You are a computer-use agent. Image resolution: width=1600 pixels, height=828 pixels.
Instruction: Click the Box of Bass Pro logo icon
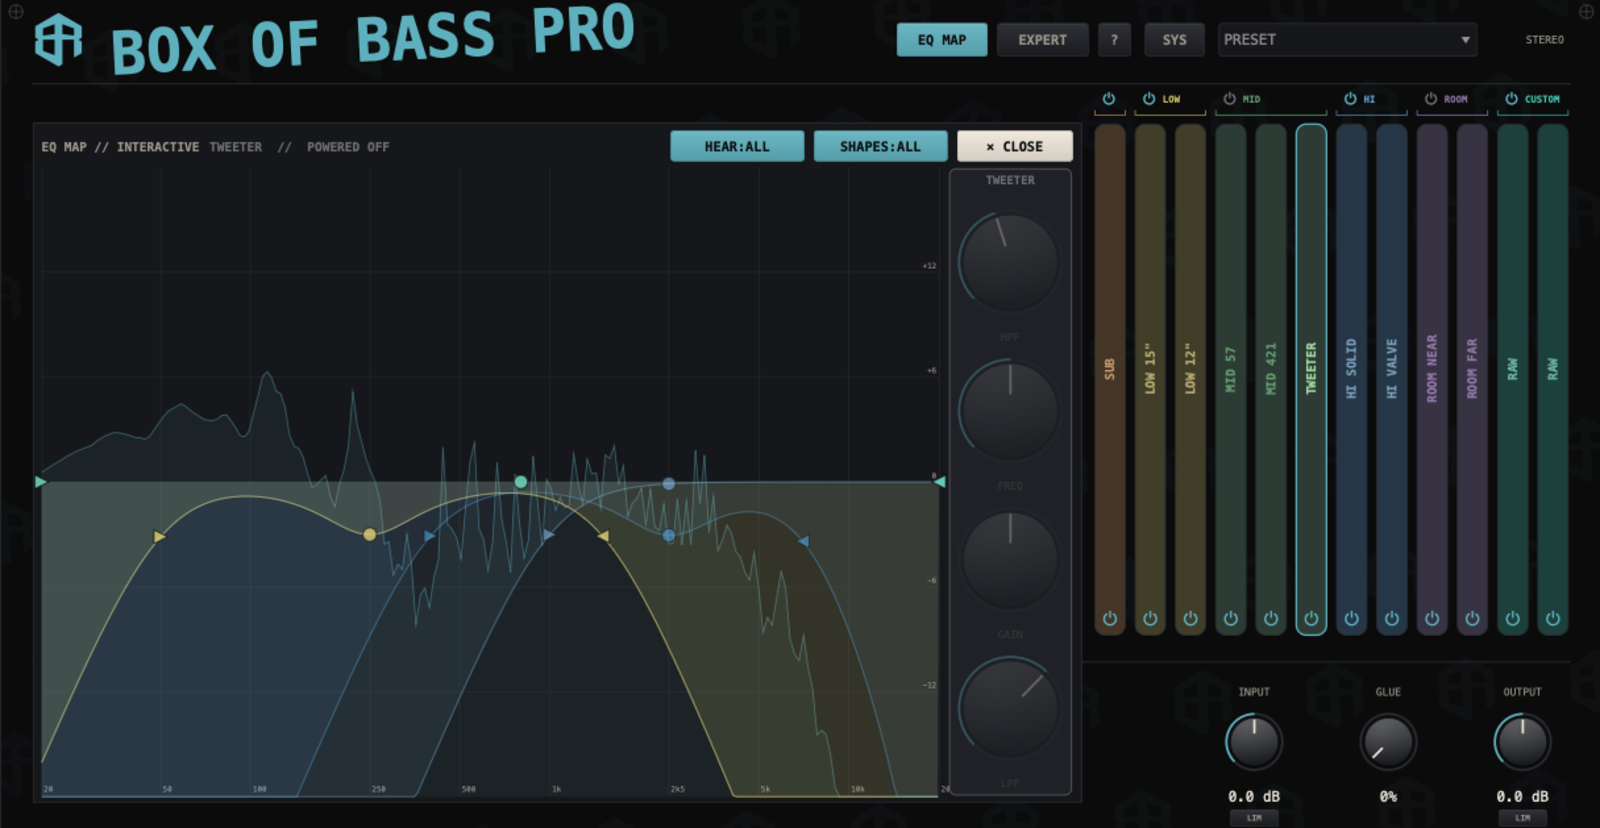(58, 40)
